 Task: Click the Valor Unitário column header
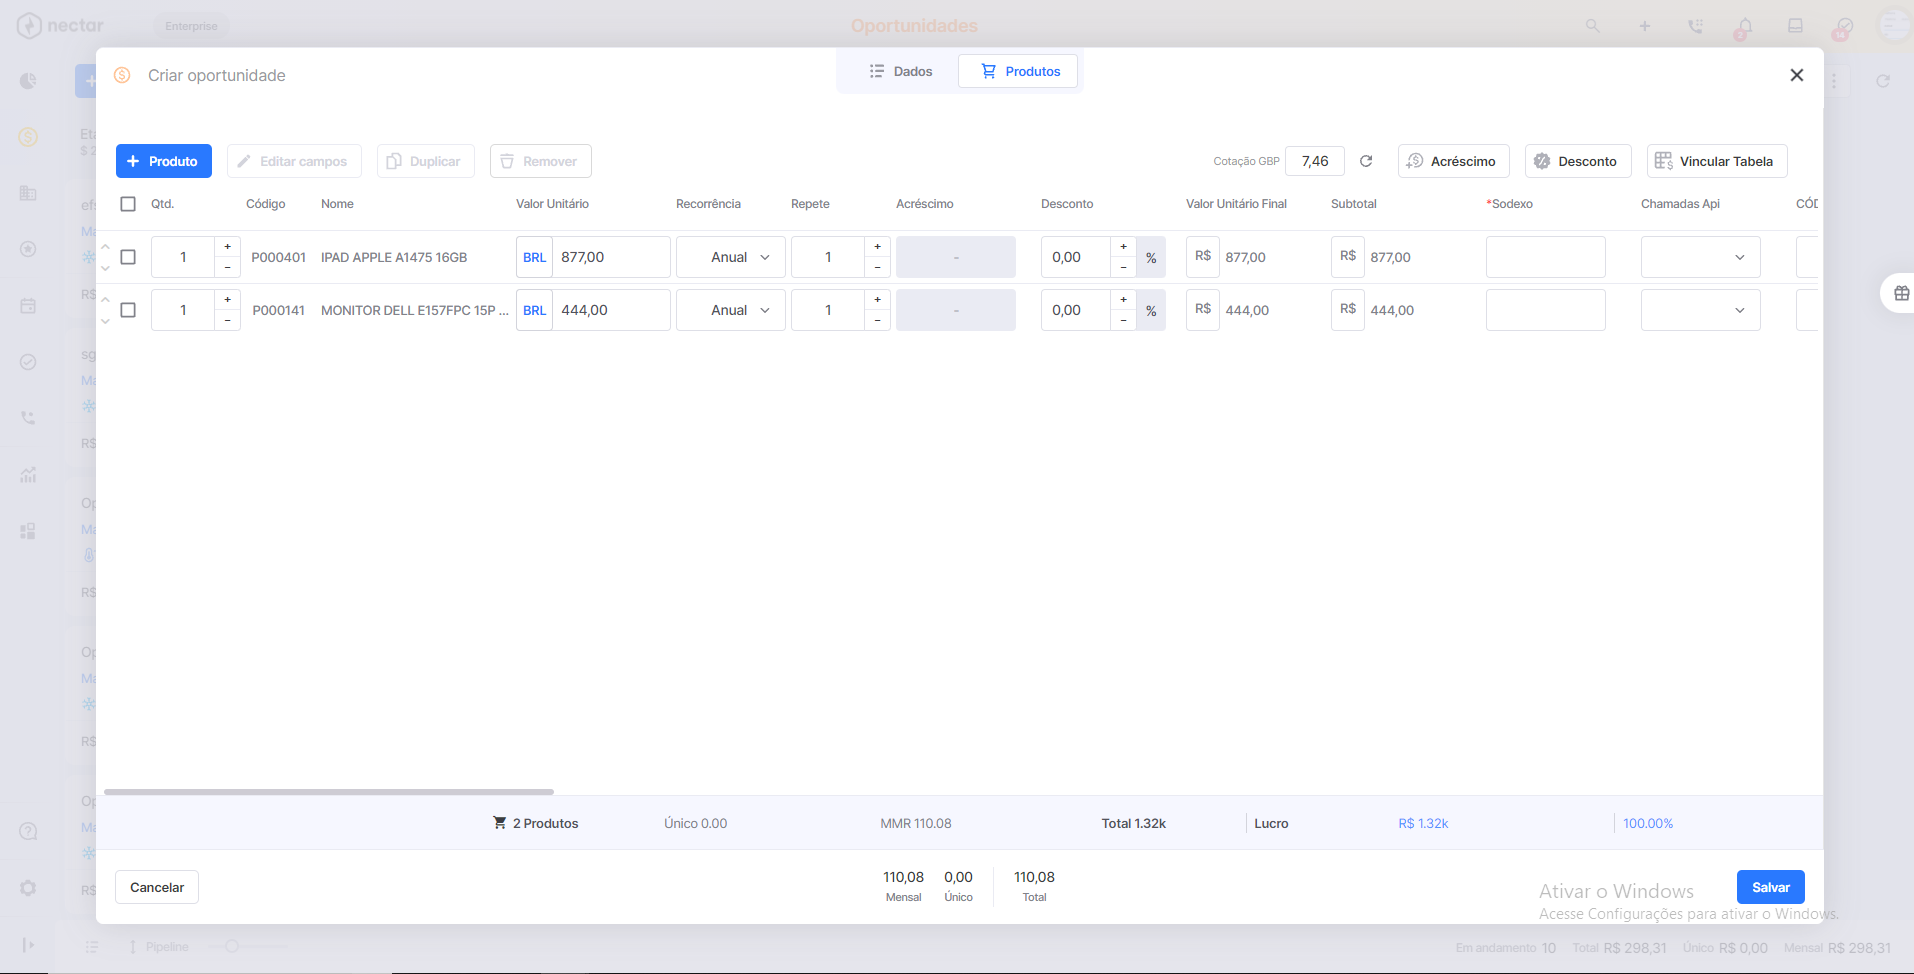tap(552, 204)
